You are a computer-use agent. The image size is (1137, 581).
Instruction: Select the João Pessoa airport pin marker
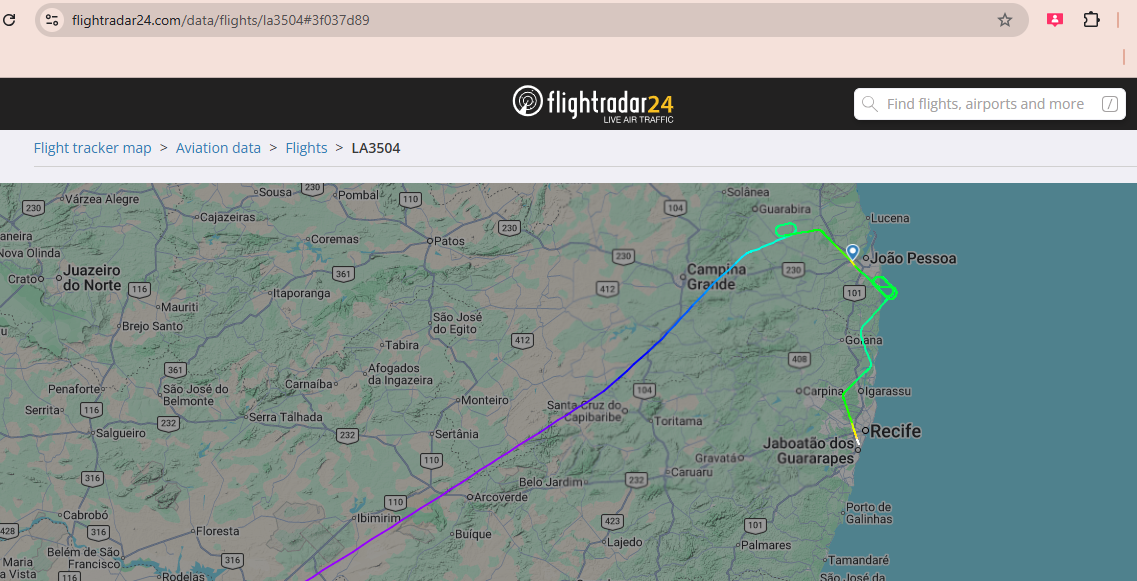click(x=853, y=252)
